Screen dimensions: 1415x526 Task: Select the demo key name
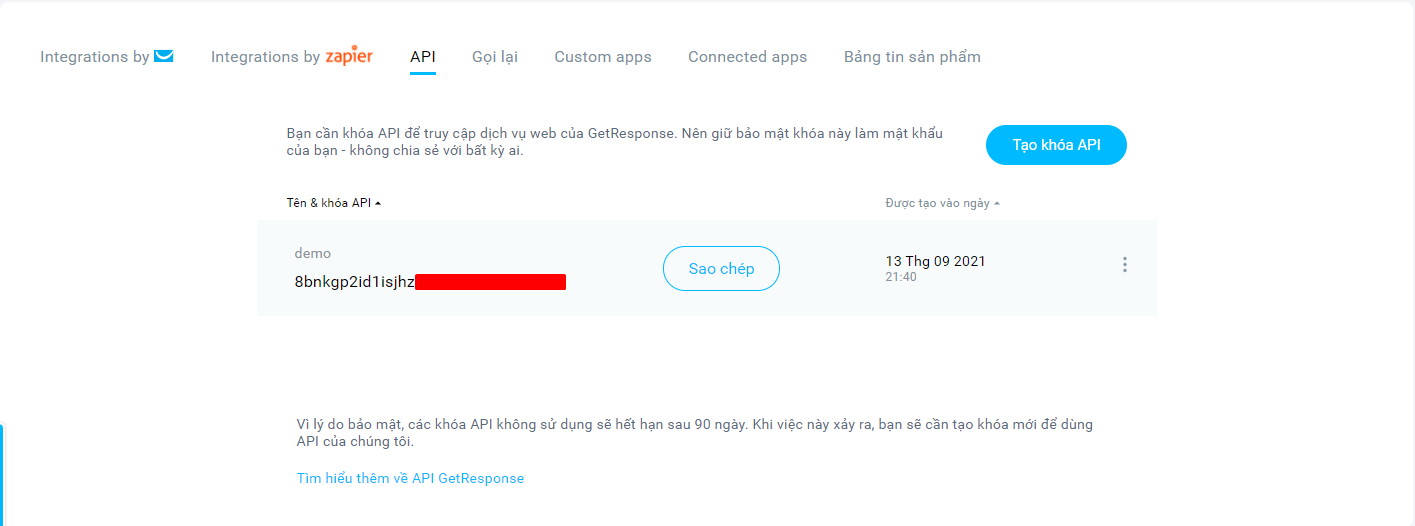pyautogui.click(x=313, y=254)
